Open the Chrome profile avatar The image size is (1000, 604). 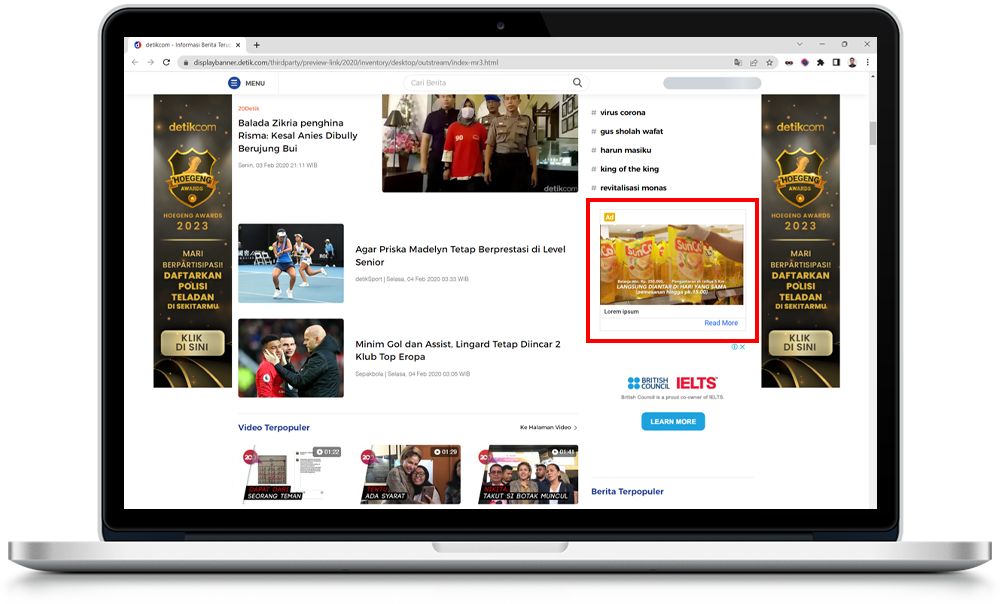pyautogui.click(x=852, y=62)
